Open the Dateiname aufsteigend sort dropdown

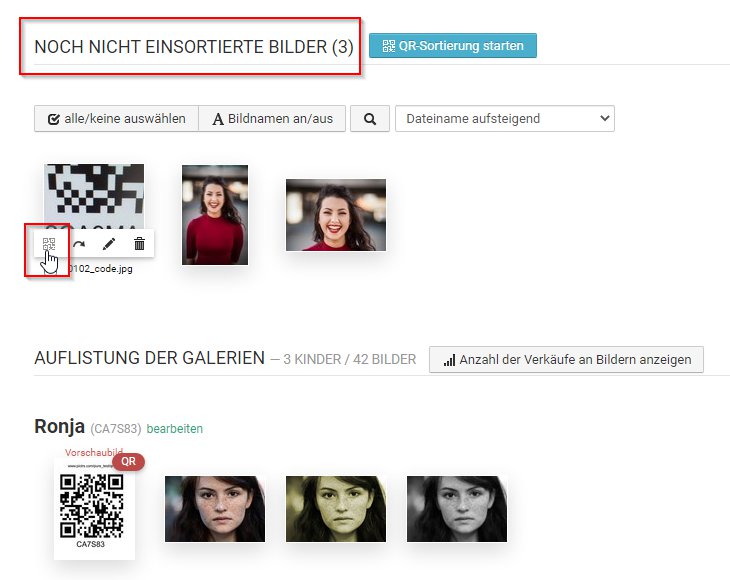pos(504,118)
